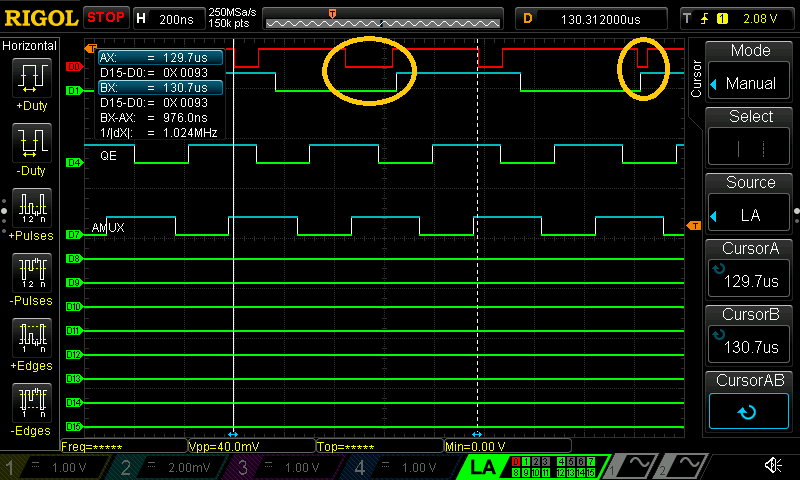Viewport: 800px width, 480px height.
Task: Select the +Duty measurement icon
Action: click(x=33, y=79)
